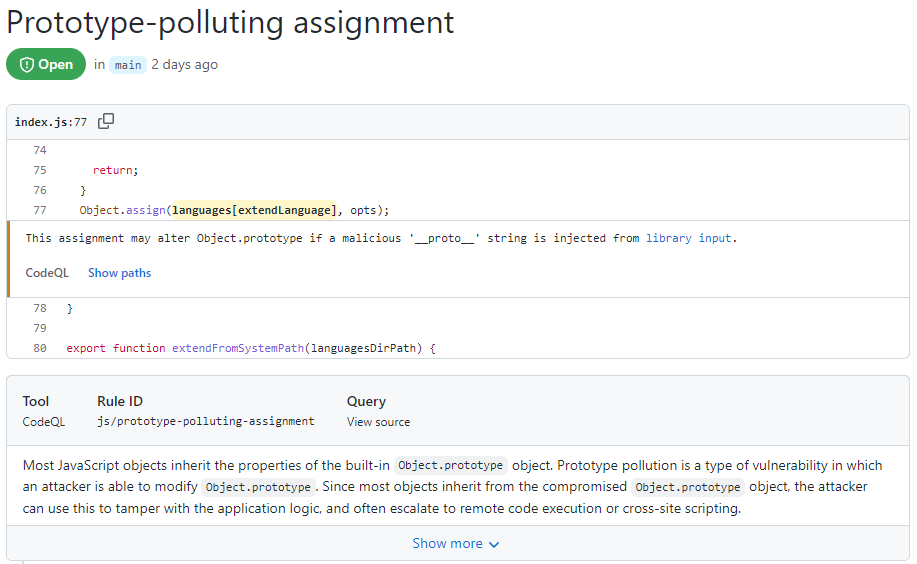Click the shield icon in Open badge

(27, 65)
